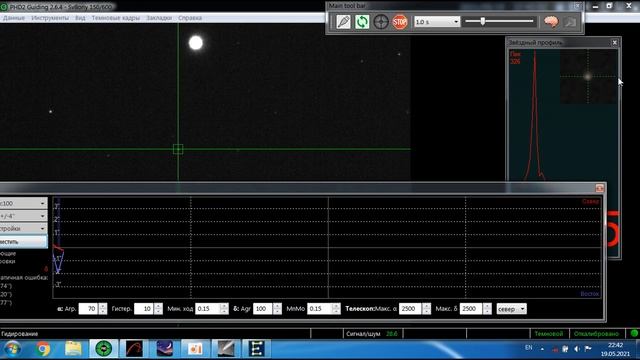Open the север declination mode dropdown
Image resolution: width=640 pixels, height=360 pixels.
pos(511,309)
